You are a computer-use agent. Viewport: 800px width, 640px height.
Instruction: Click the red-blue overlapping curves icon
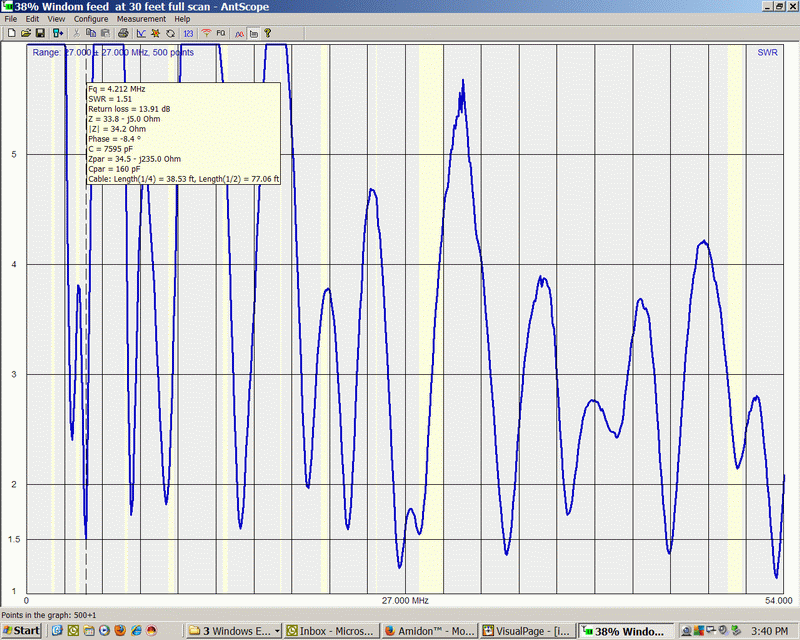(239, 33)
